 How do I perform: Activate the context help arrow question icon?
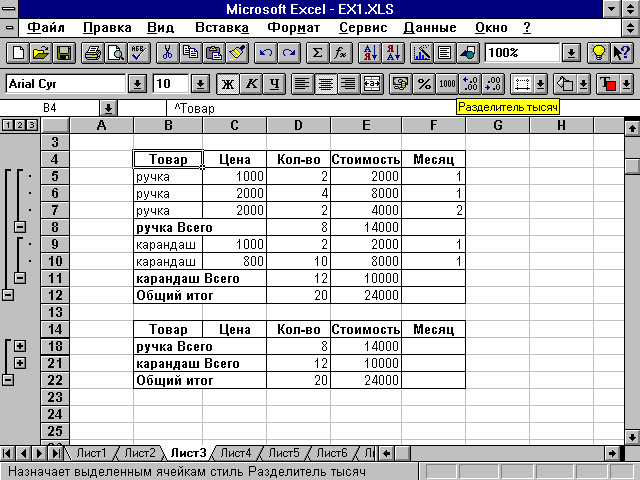[x=621, y=53]
